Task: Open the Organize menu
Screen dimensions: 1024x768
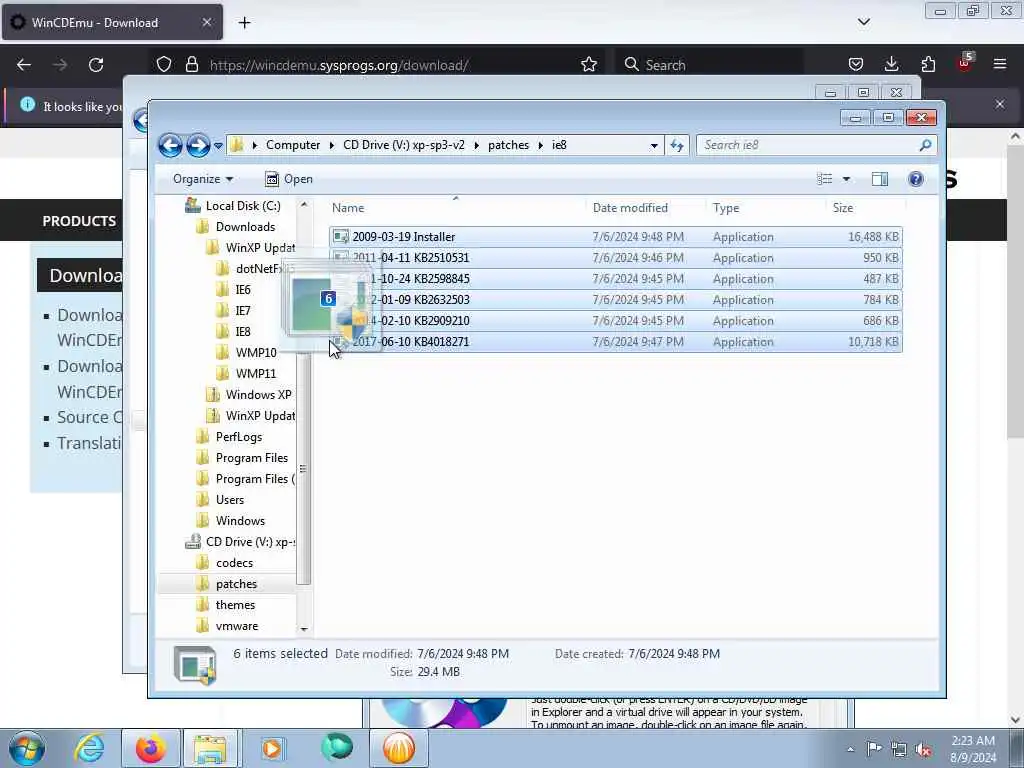Action: (x=202, y=179)
